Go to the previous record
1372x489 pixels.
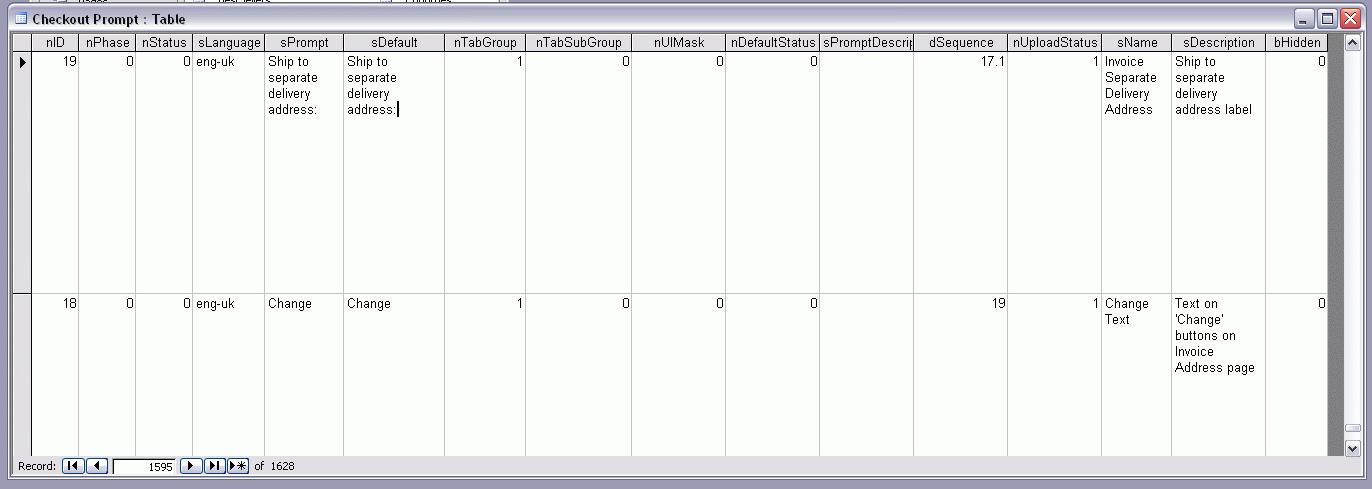coord(97,466)
